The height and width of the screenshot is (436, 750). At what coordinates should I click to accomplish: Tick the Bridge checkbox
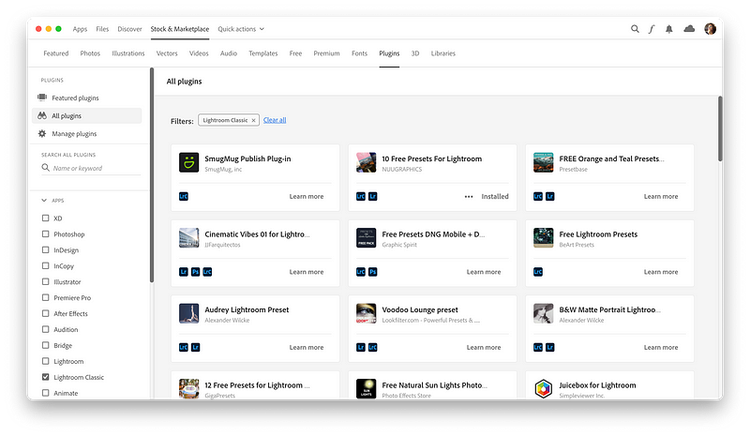[45, 345]
